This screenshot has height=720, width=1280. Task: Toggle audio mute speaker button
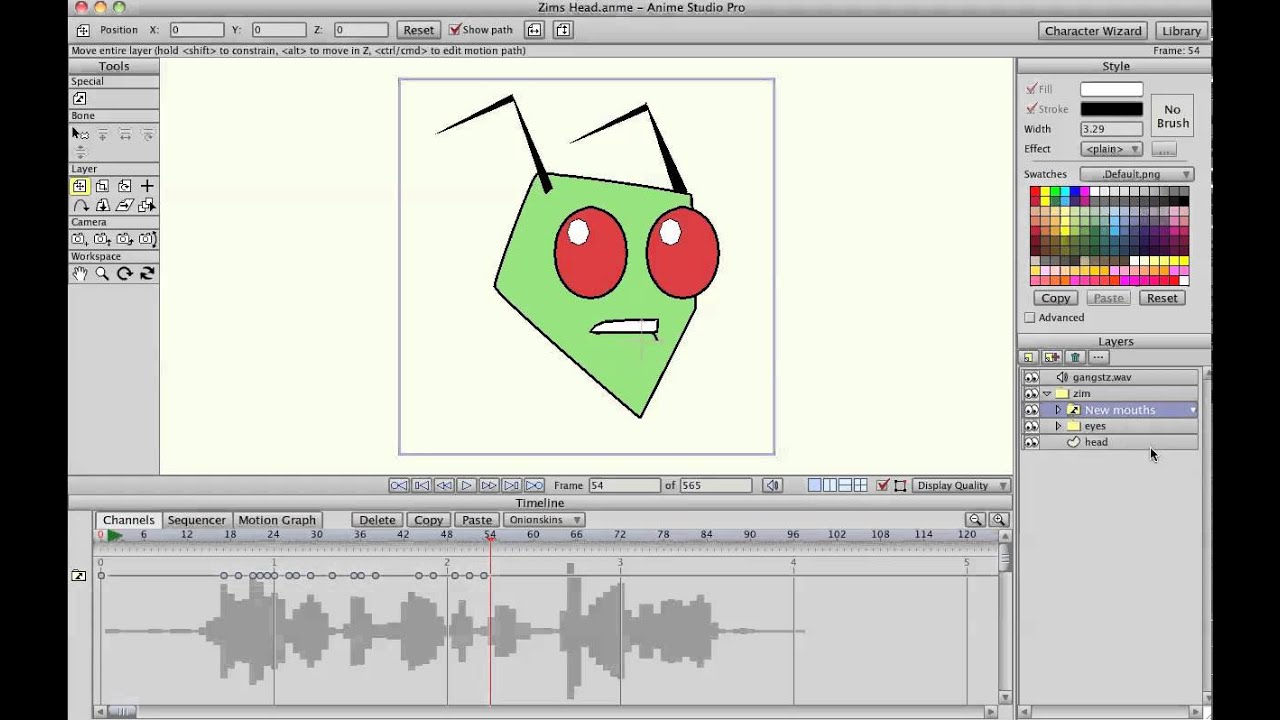[772, 485]
